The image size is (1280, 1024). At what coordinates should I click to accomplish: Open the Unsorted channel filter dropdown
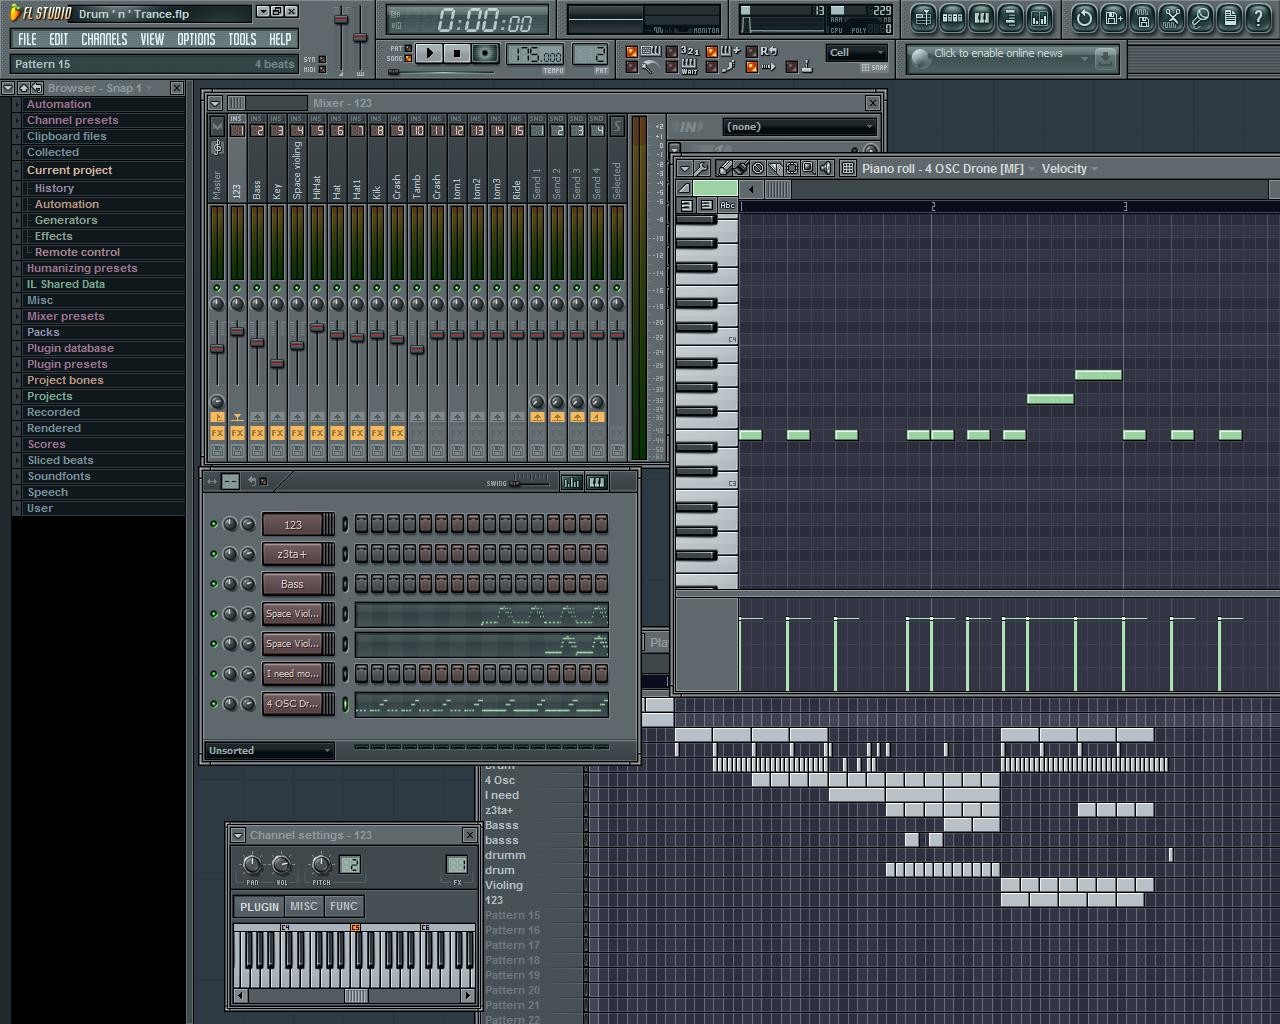[x=269, y=750]
